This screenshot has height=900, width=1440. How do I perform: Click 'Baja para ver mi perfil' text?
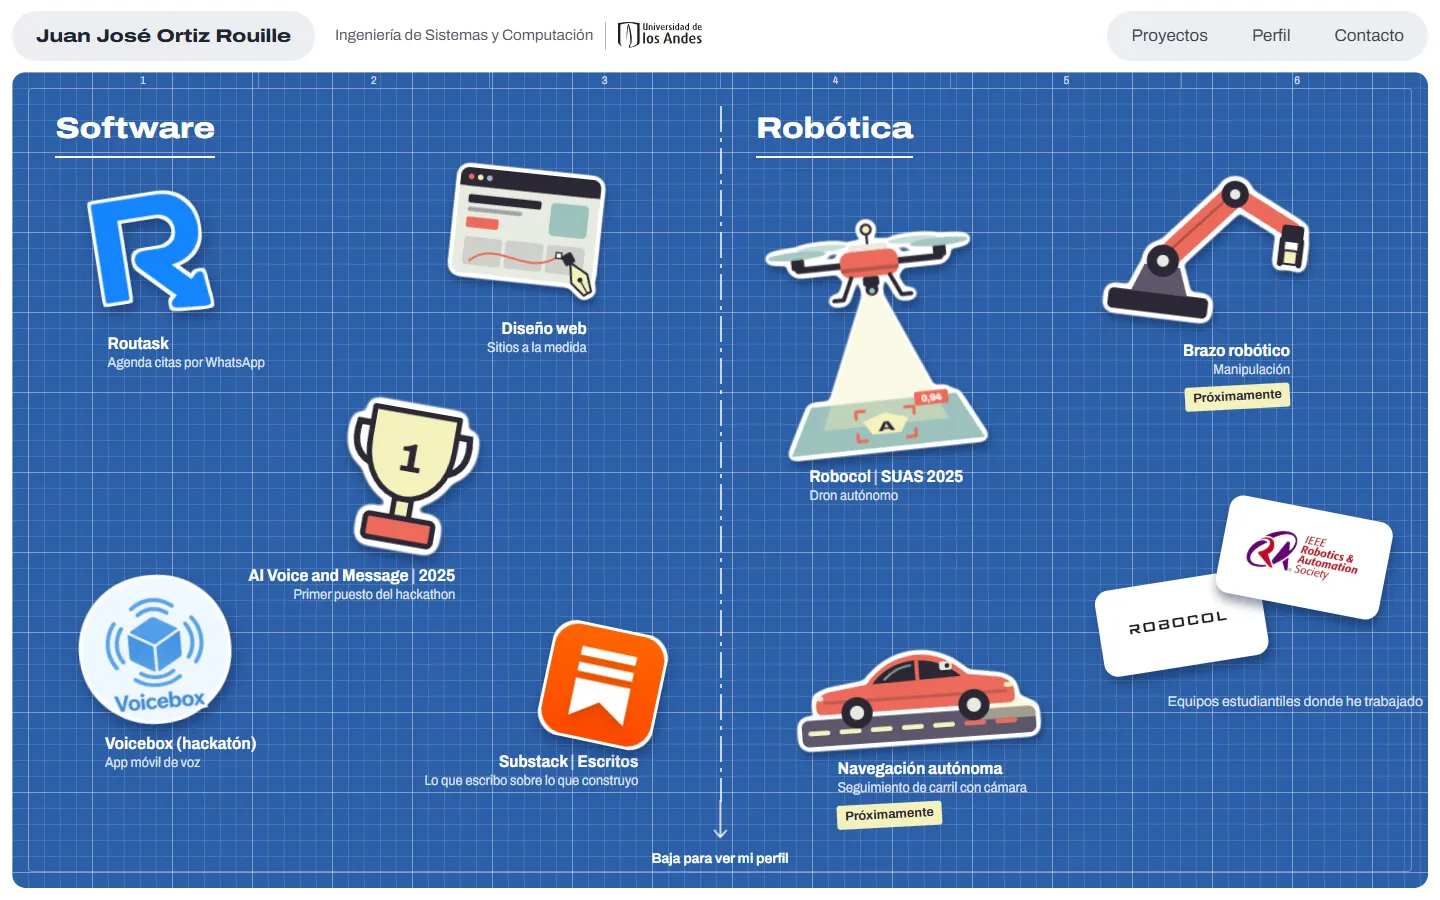(x=720, y=858)
